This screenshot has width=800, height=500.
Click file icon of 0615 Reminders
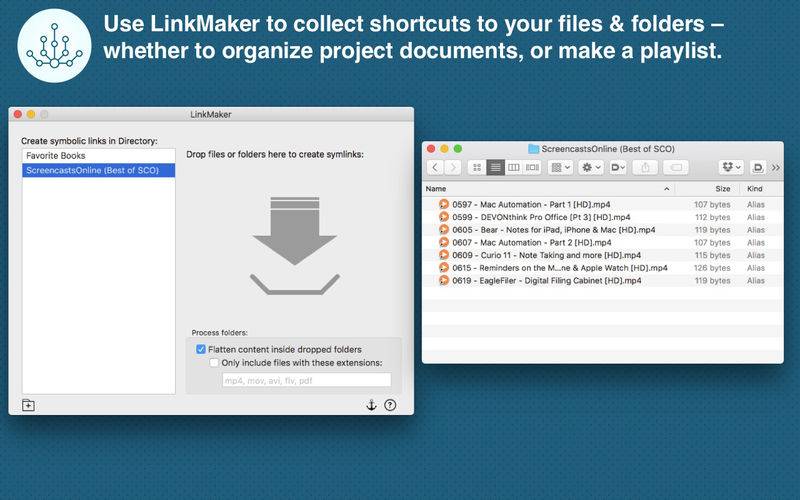(x=444, y=267)
